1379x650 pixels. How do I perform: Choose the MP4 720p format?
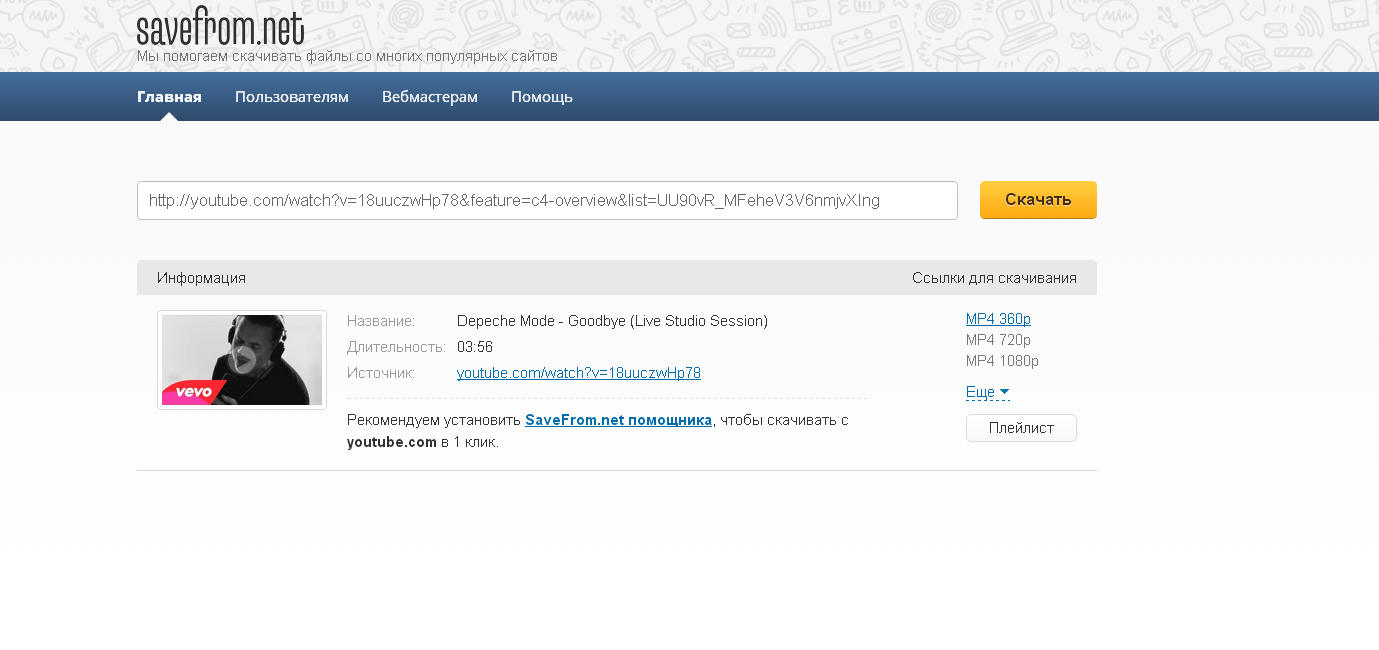pos(997,340)
